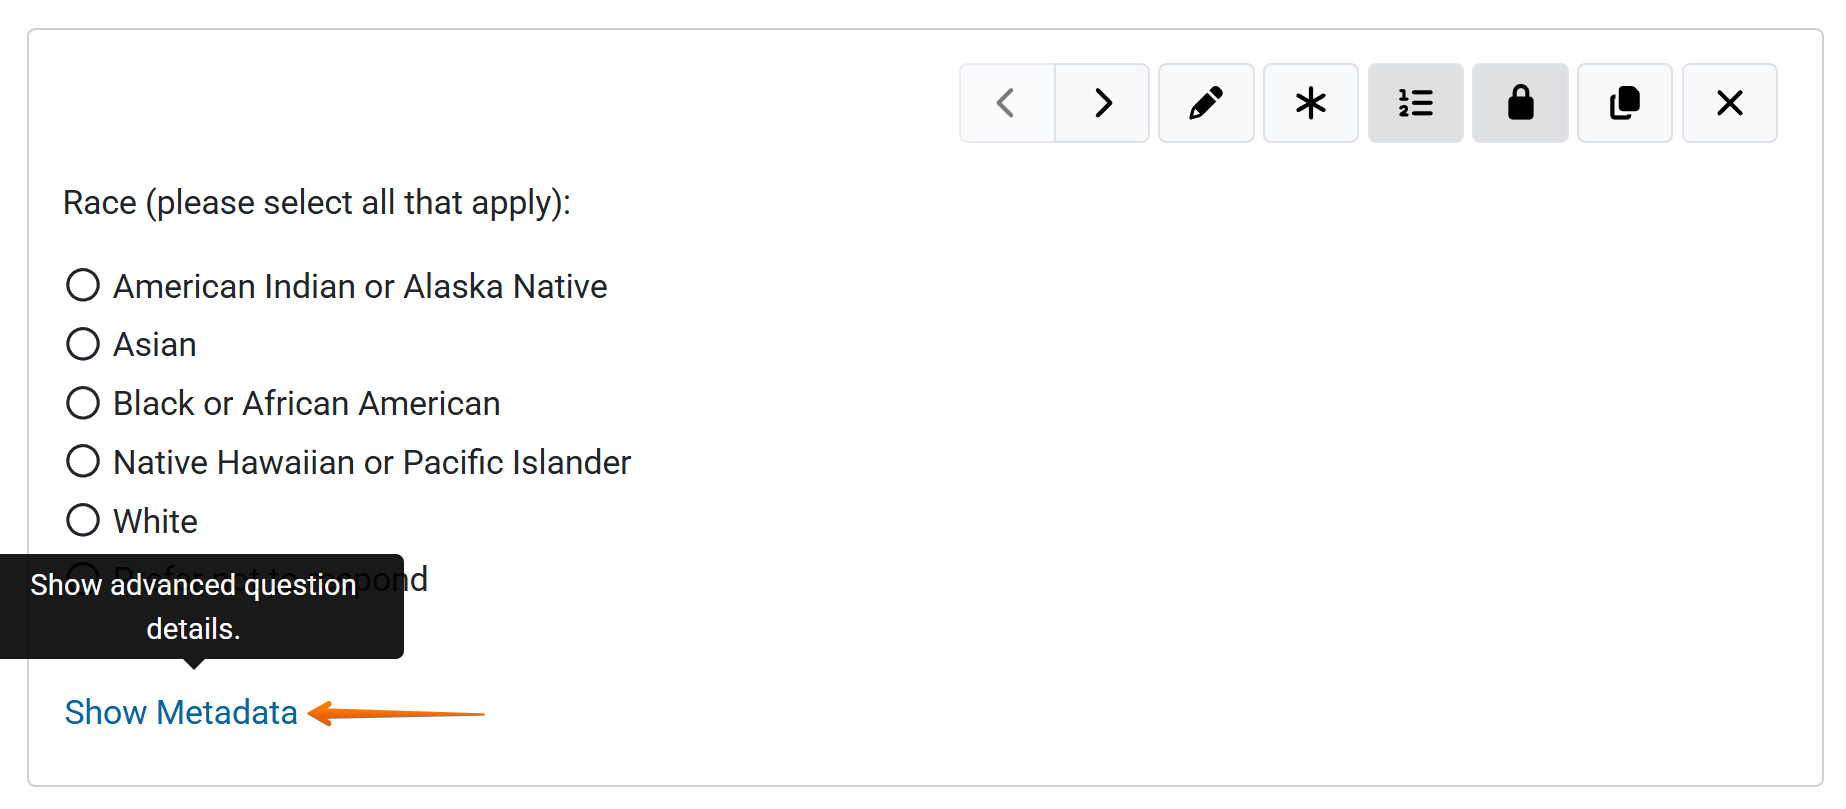This screenshot has height=809, width=1846.
Task: Click the 'Black or African American' label text
Action: [x=306, y=403]
